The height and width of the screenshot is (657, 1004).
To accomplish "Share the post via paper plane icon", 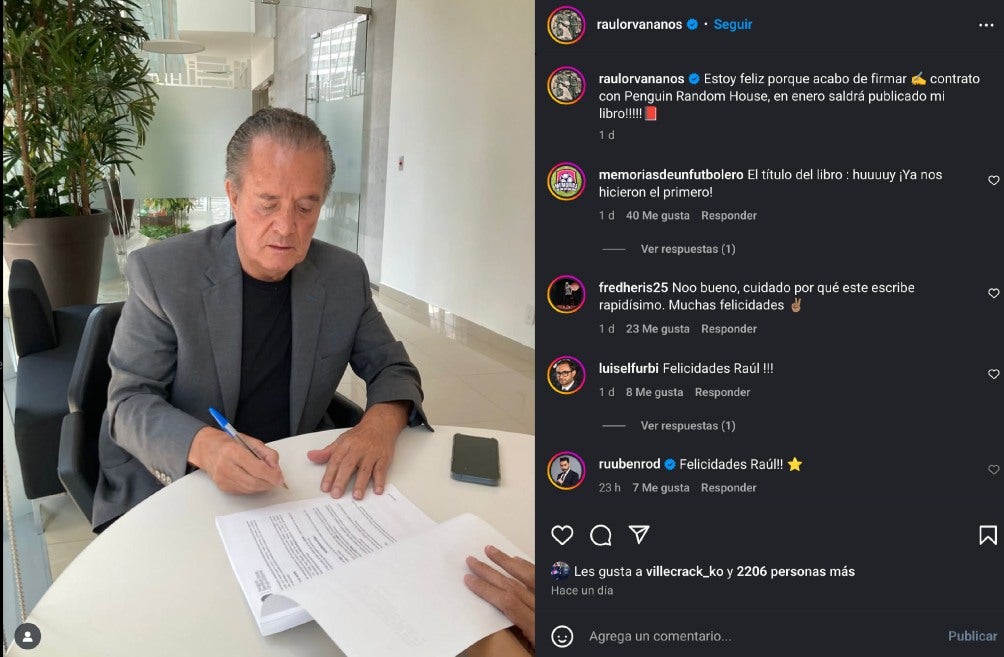I will coord(639,534).
